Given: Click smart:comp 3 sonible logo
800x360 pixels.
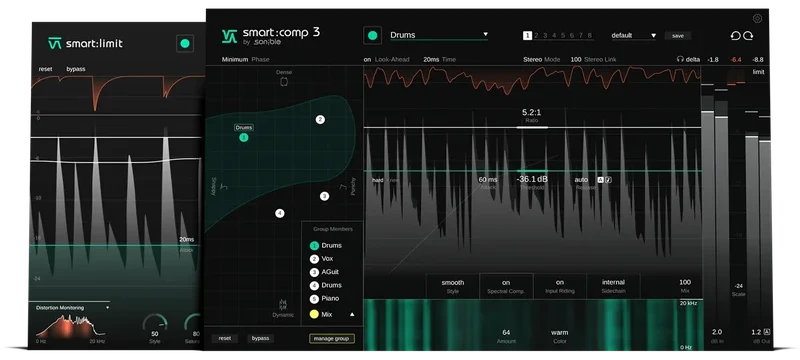Looking at the screenshot, I should 271,36.
